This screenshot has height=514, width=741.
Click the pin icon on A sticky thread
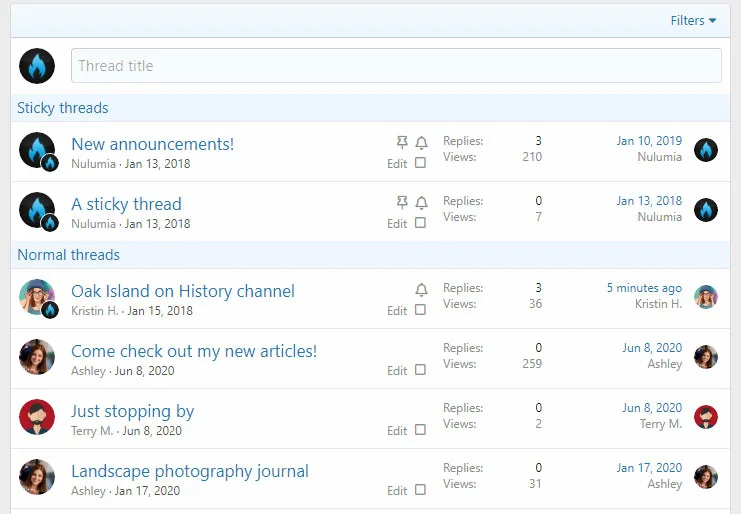click(402, 203)
